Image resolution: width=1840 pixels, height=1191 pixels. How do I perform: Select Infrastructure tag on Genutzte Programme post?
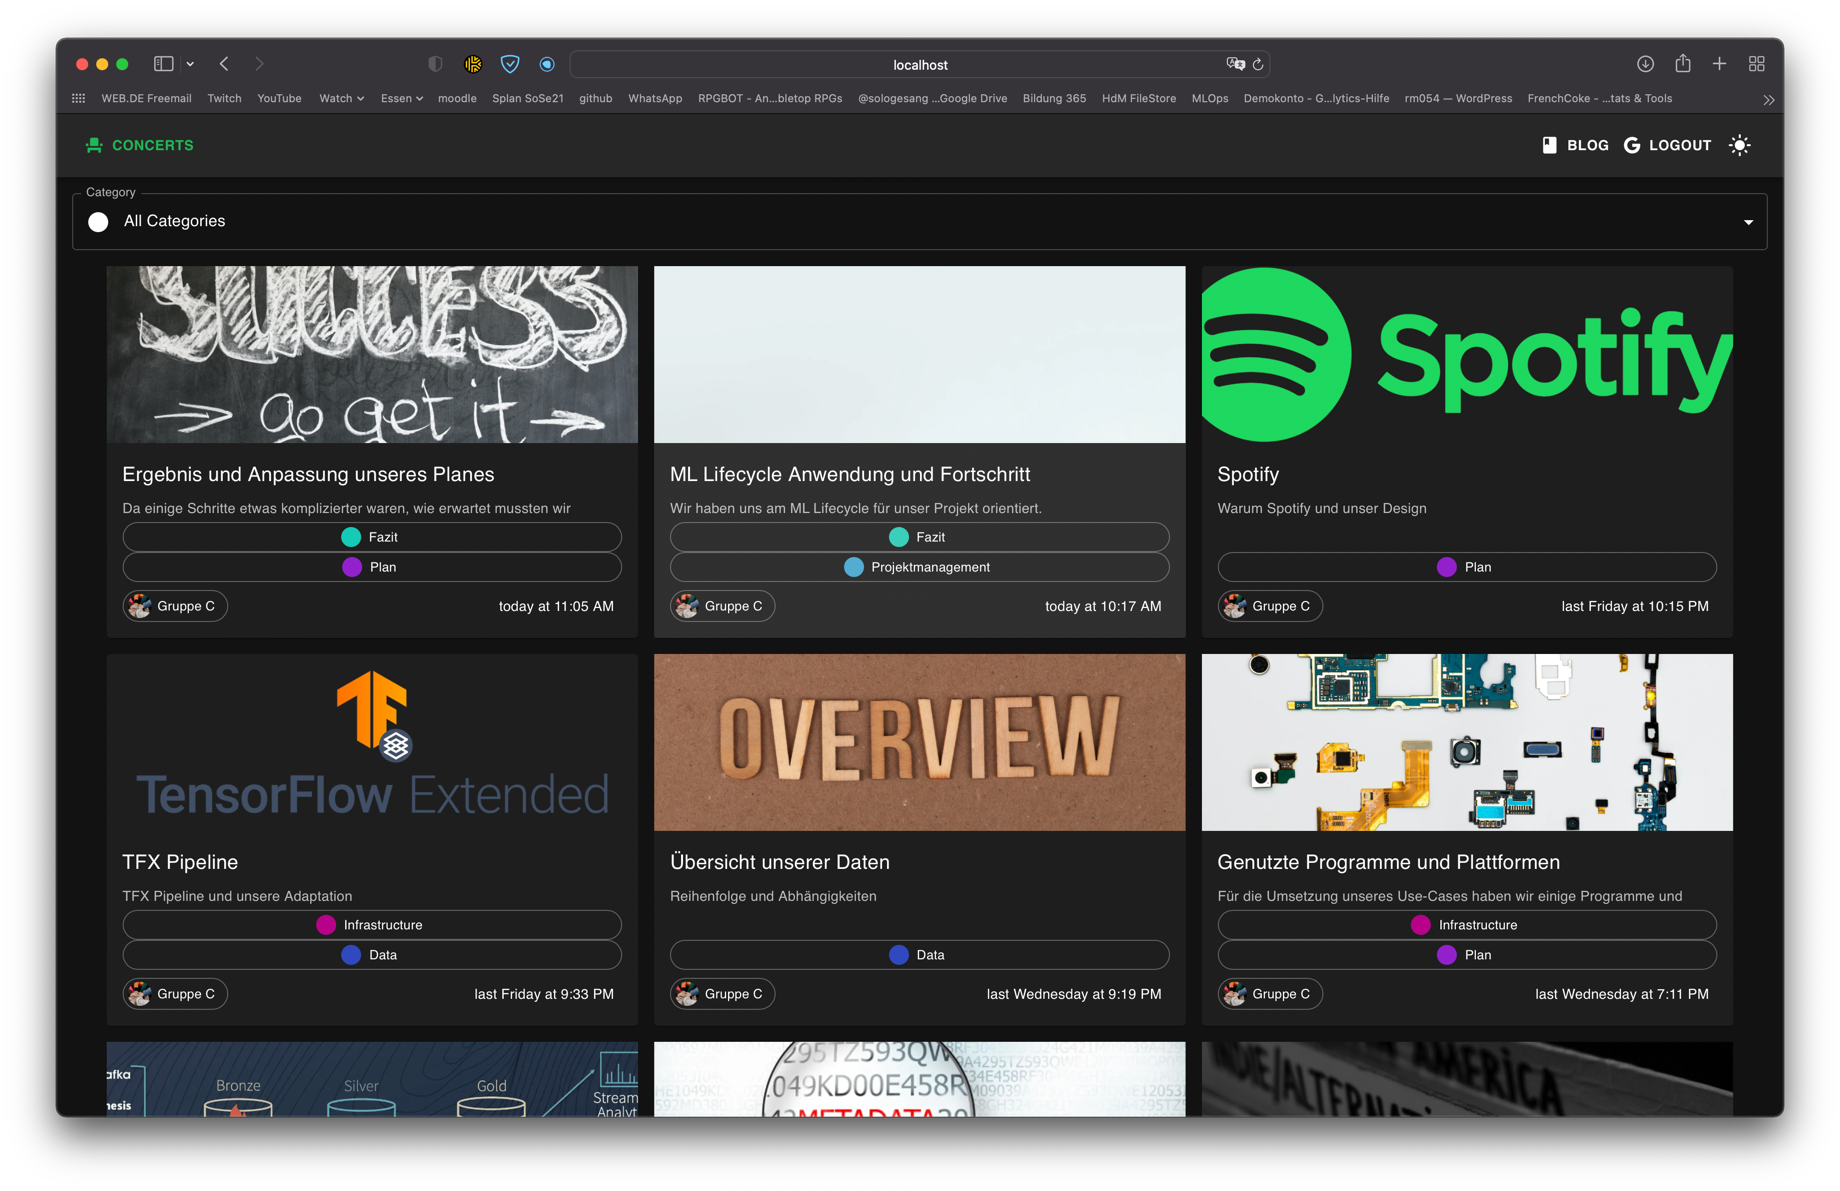1467,925
